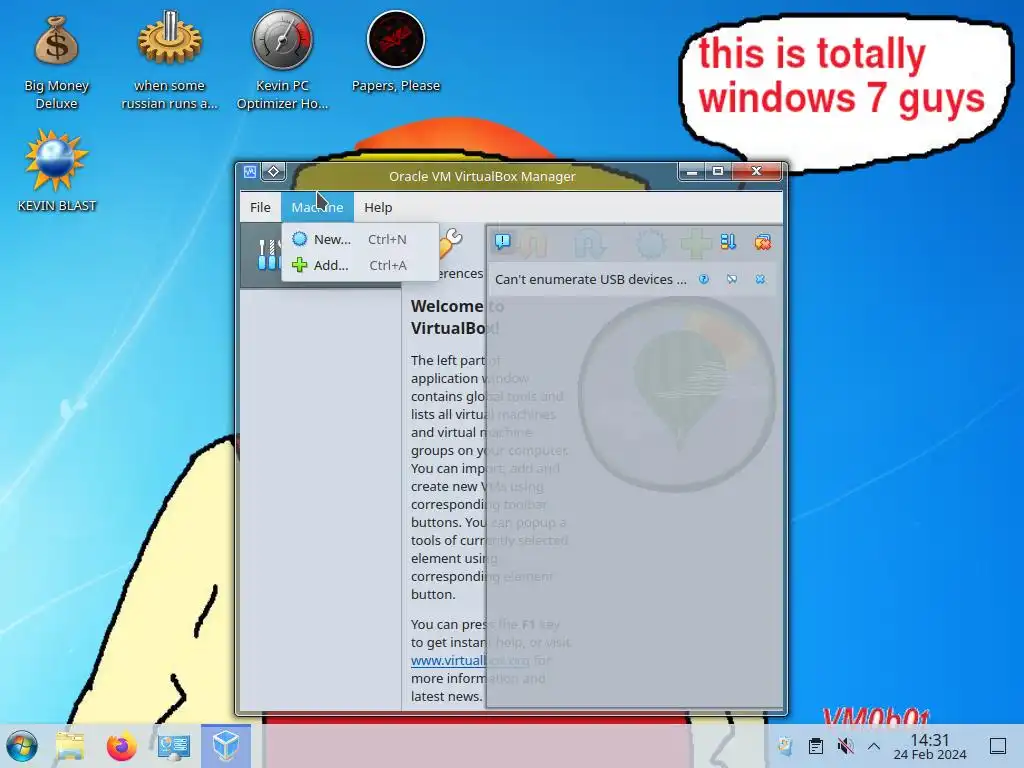
Task: Click the notification center speech-bubble icon
Action: pyautogui.click(x=502, y=242)
